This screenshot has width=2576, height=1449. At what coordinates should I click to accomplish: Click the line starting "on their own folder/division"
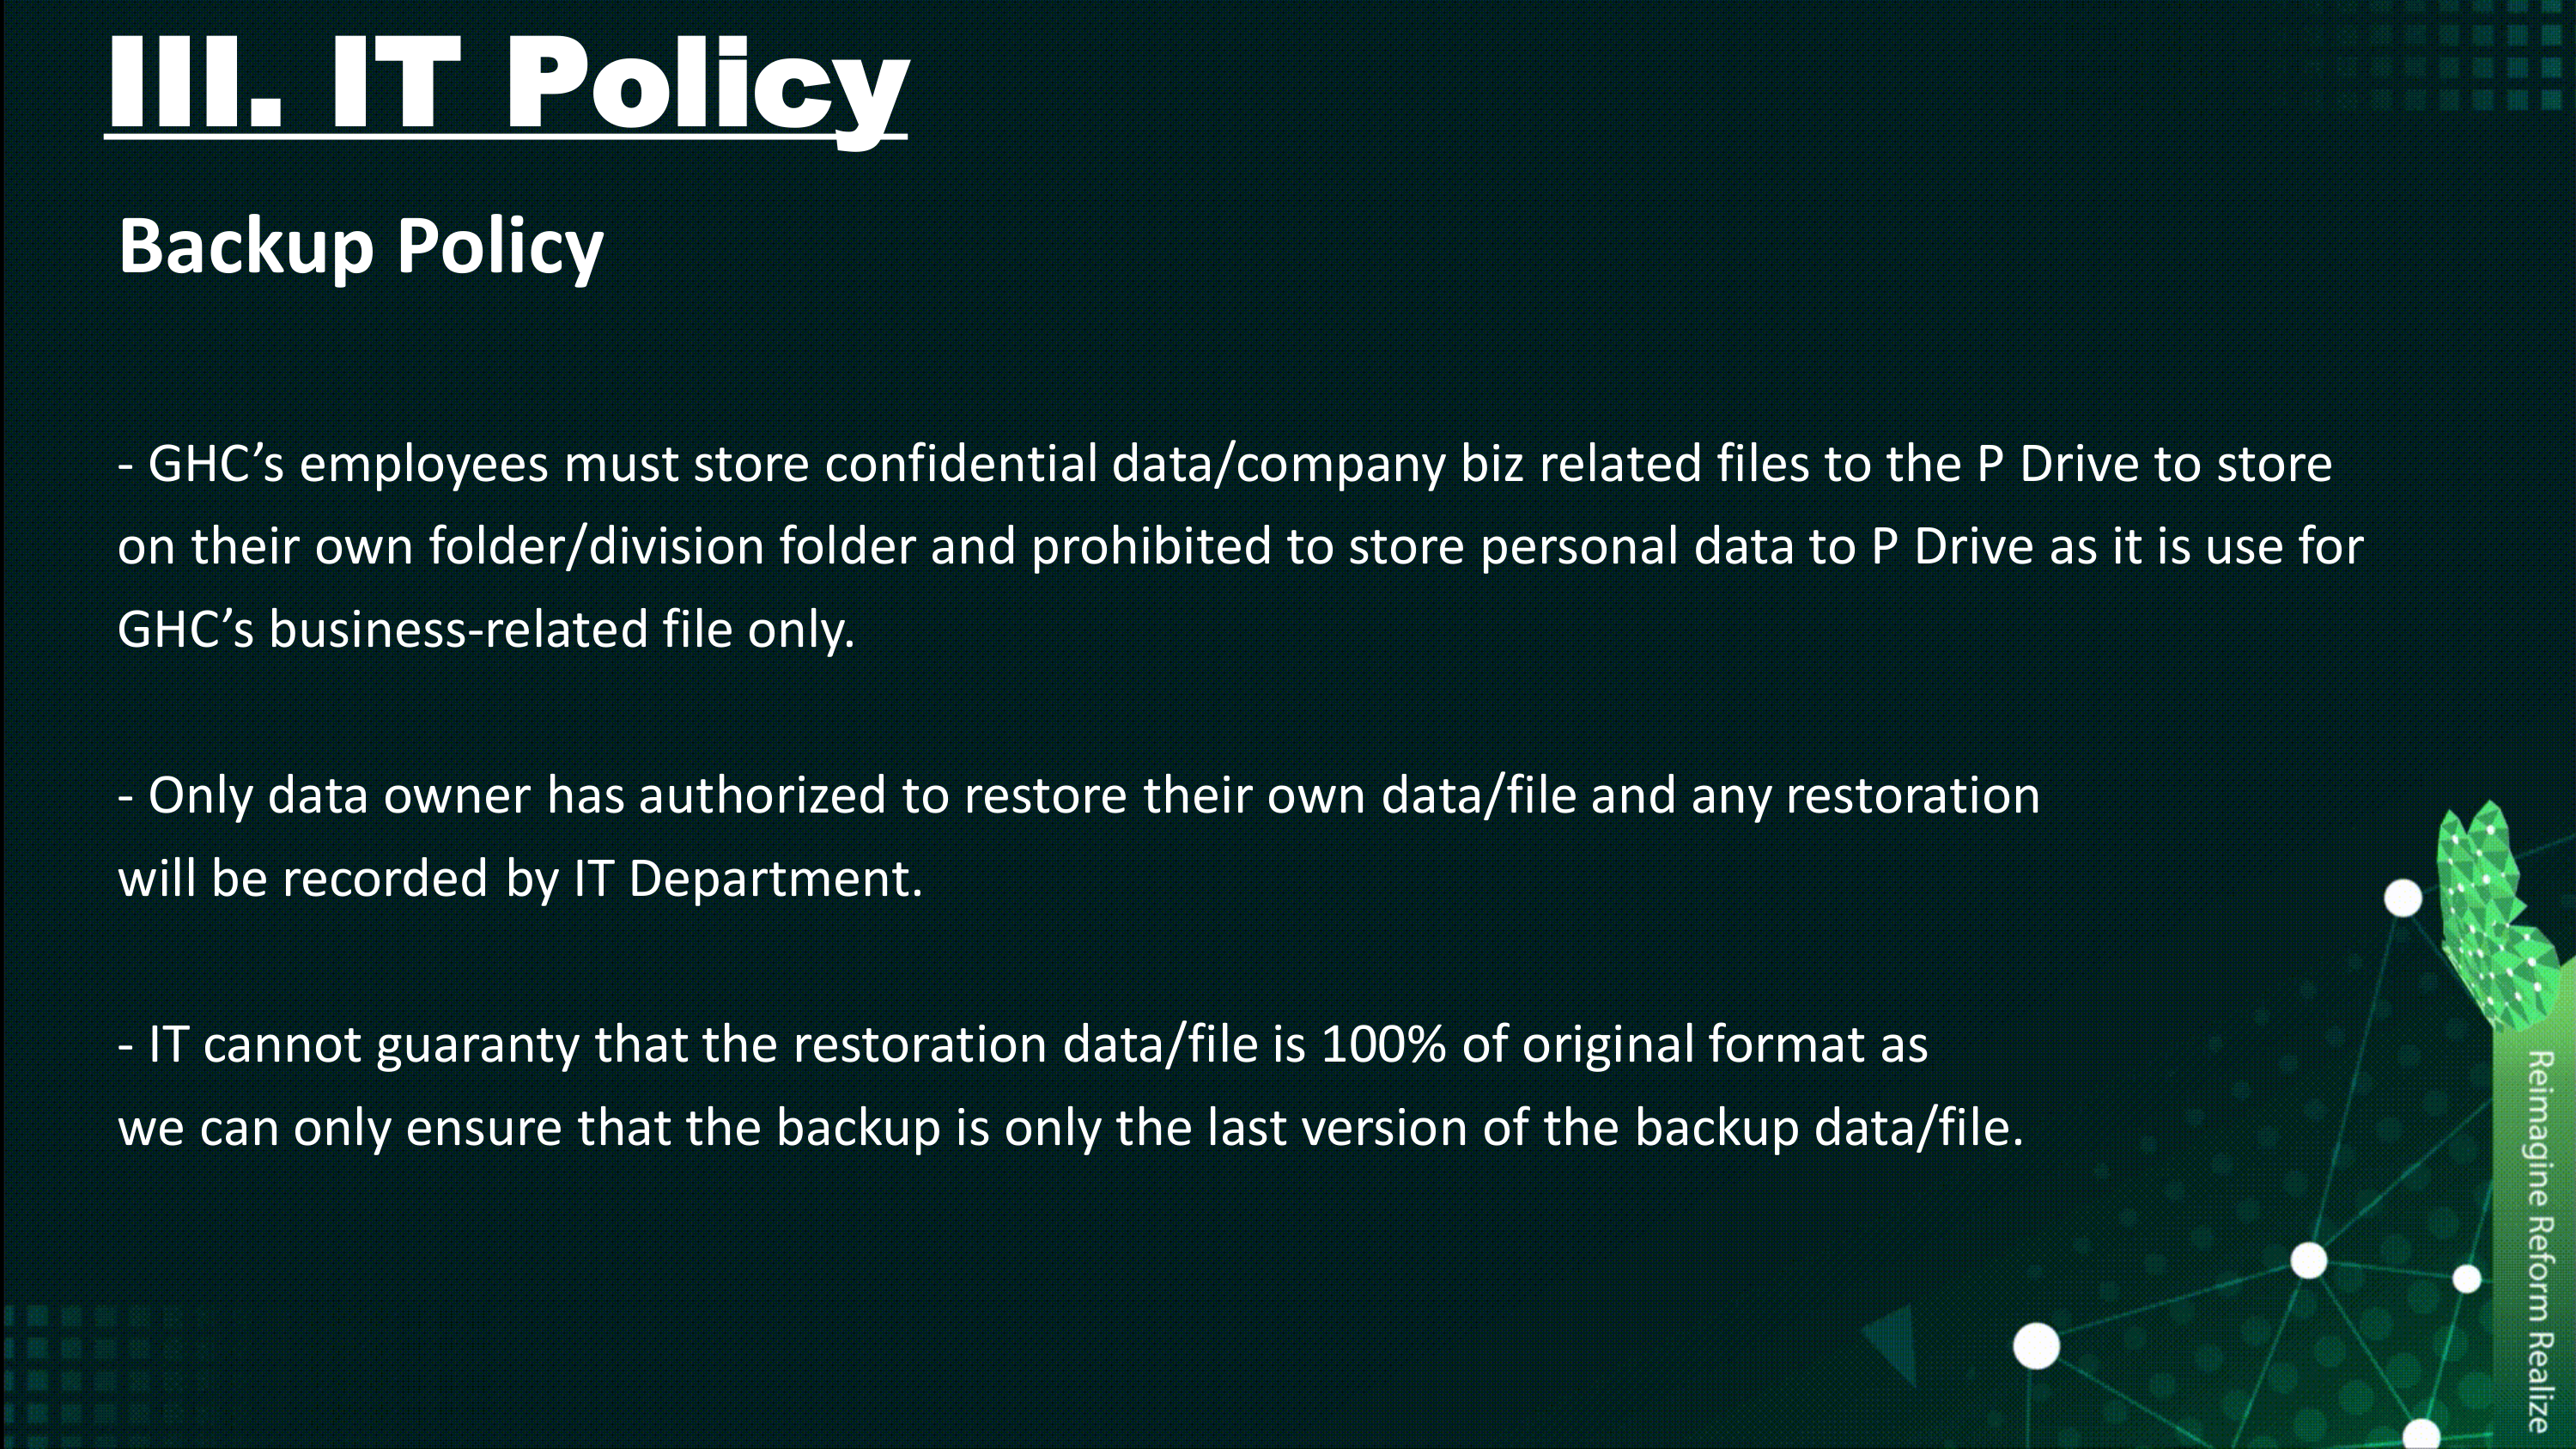(x=1240, y=547)
